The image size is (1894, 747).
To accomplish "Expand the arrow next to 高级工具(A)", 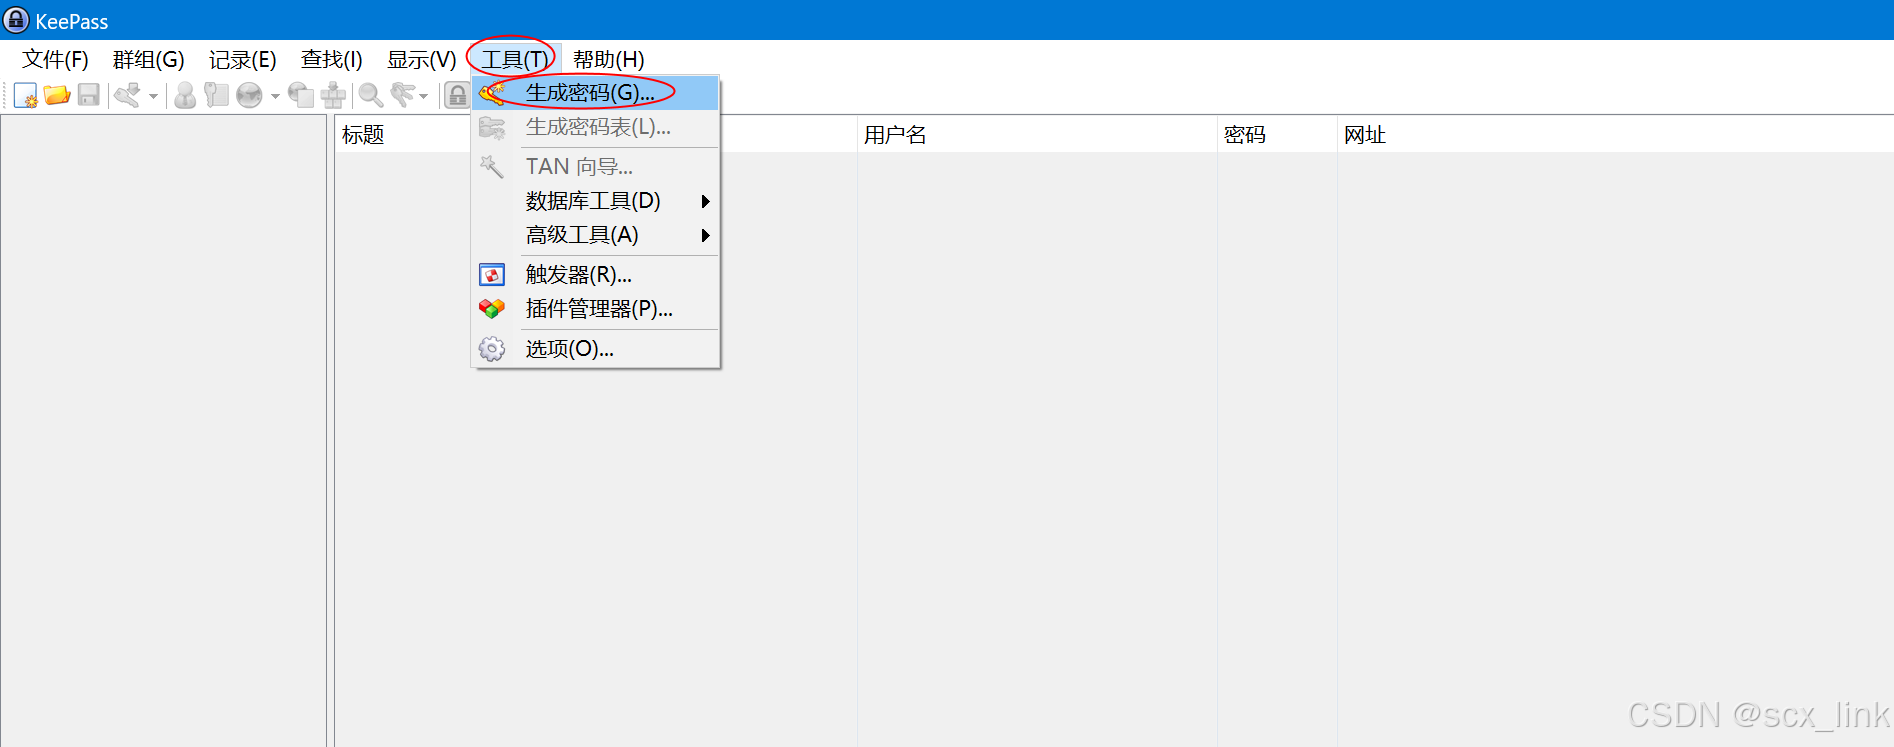I will tap(705, 235).
